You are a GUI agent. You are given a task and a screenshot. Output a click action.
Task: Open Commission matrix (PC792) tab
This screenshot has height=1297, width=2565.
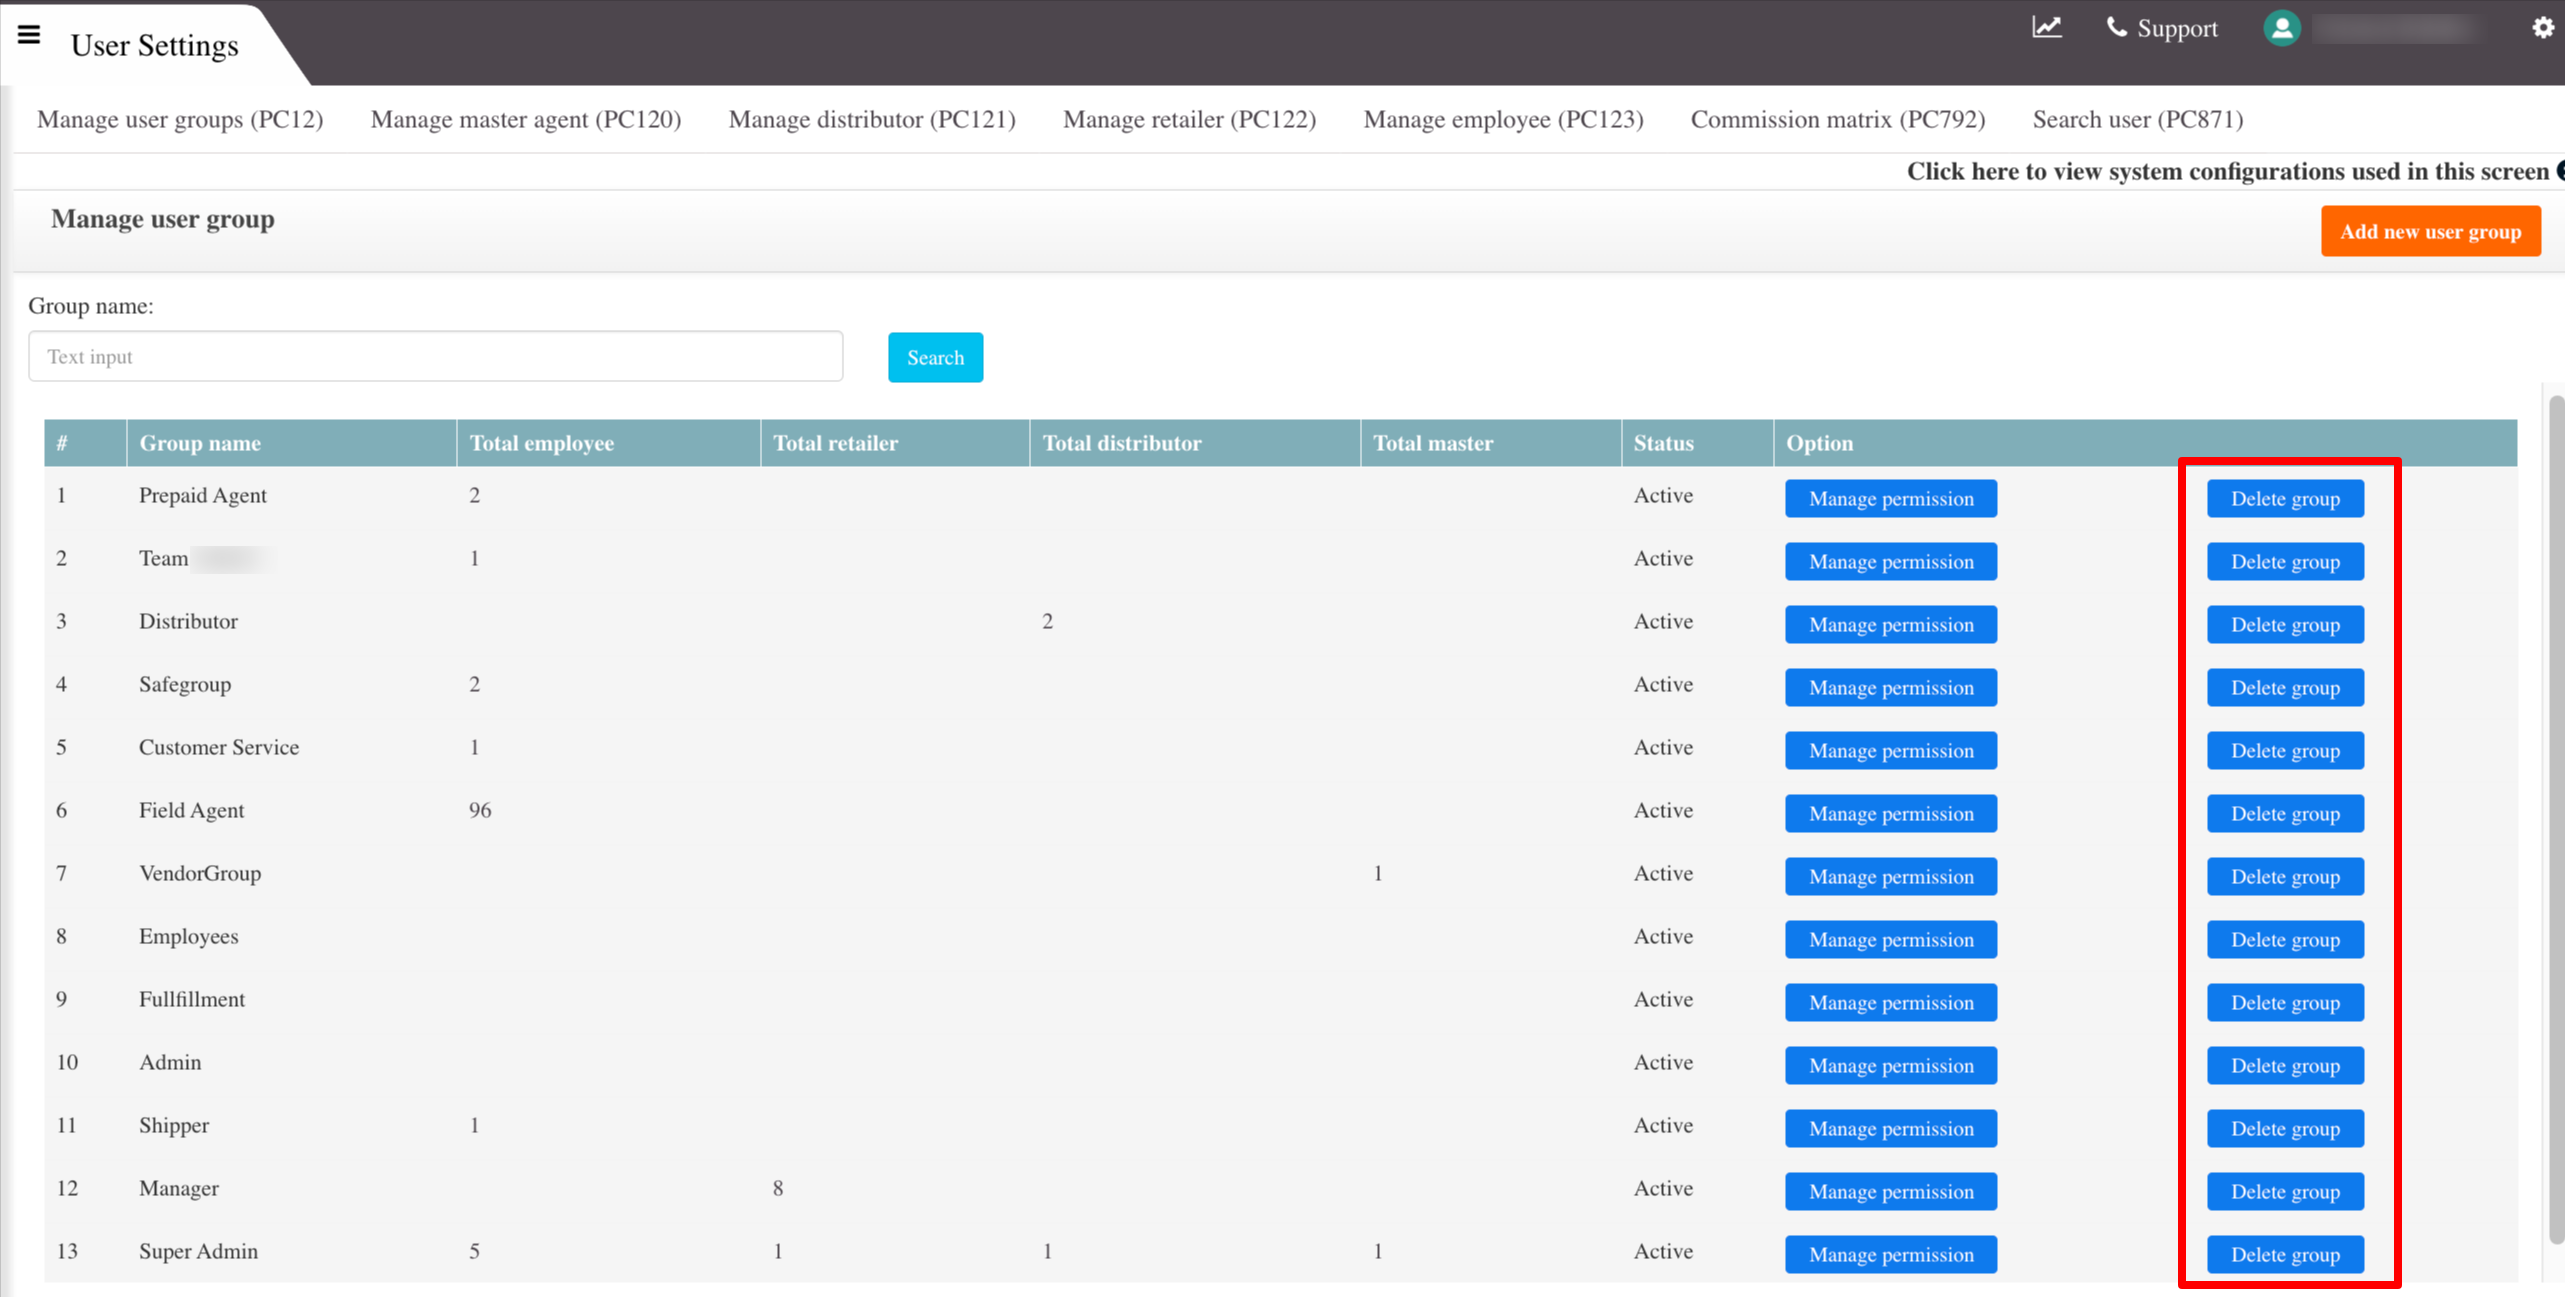click(x=1838, y=119)
